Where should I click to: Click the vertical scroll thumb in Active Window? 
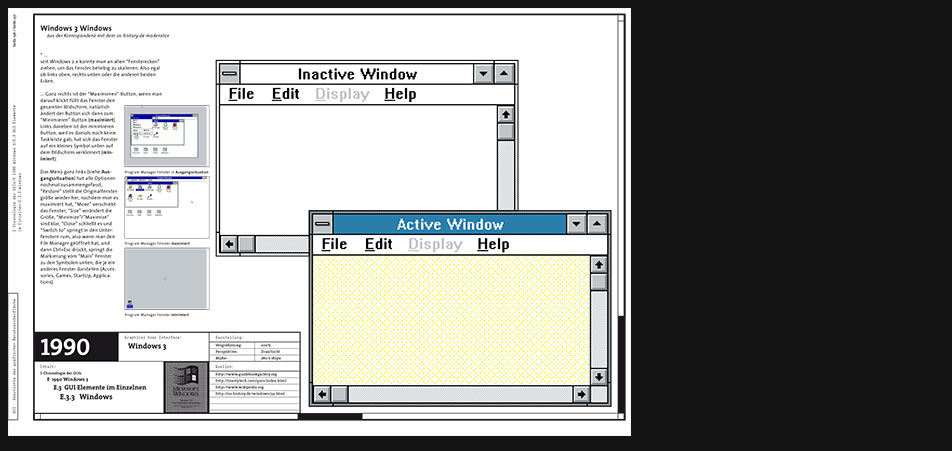pos(598,282)
